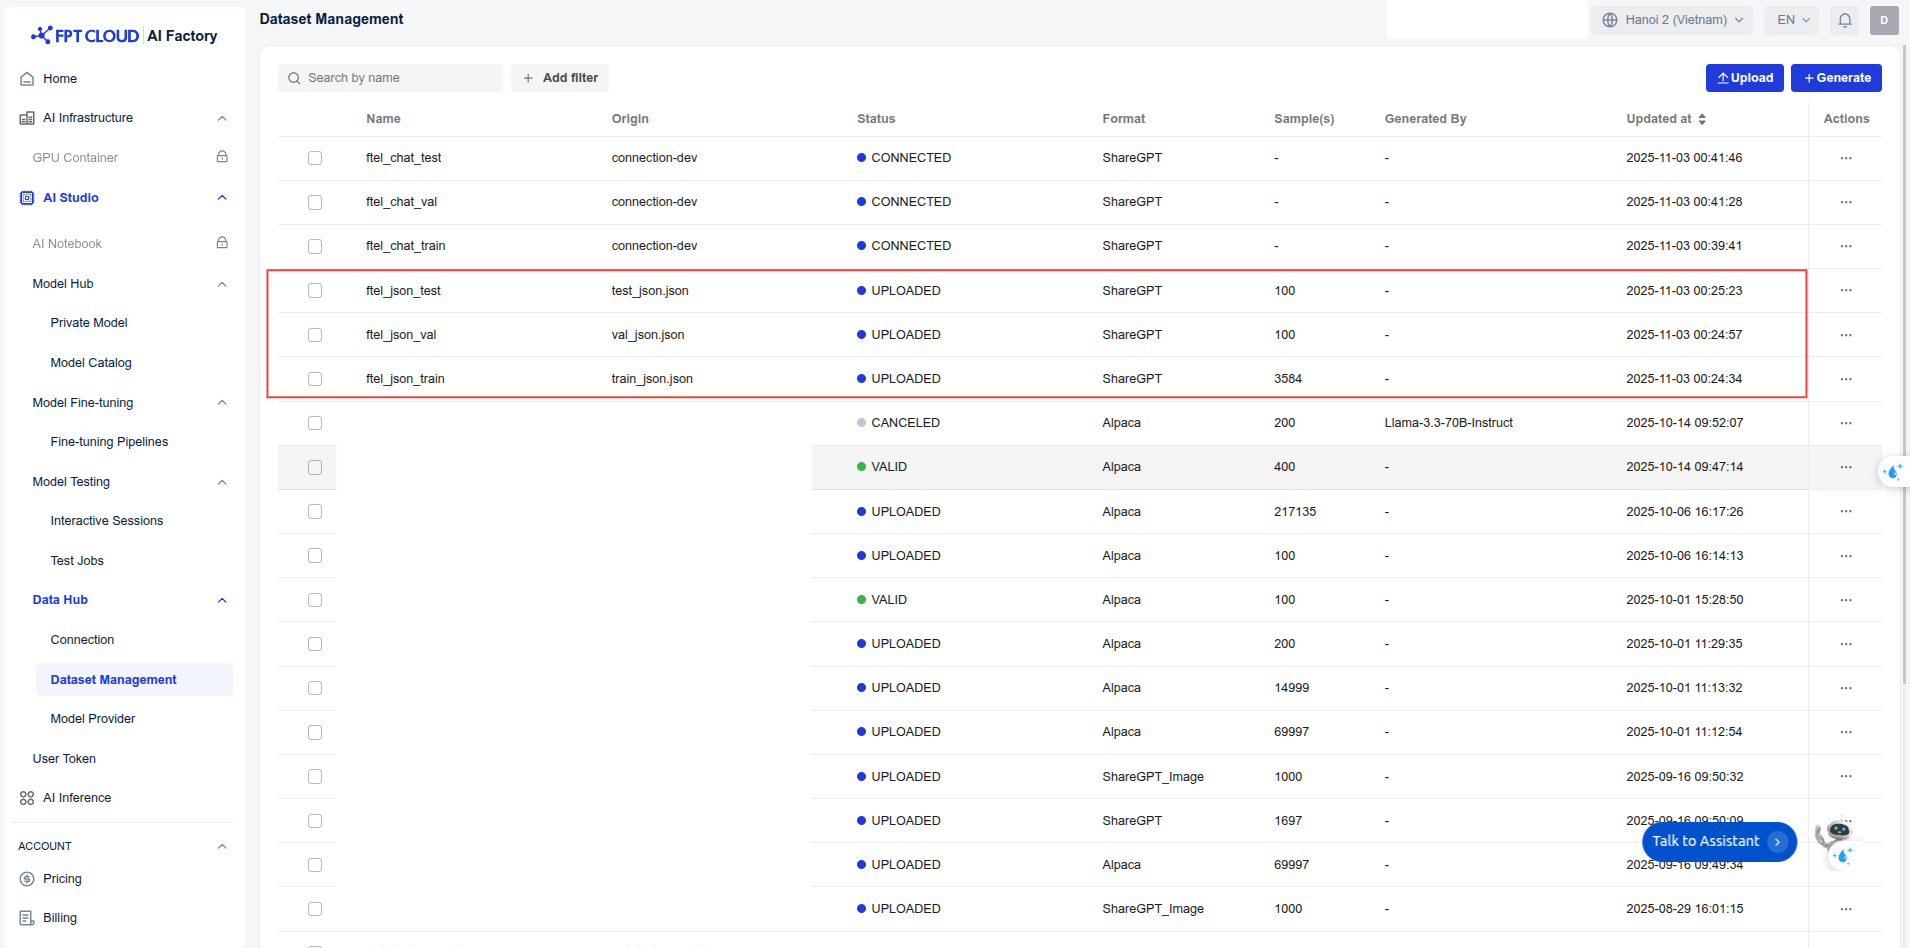Open the EN language dropdown
This screenshot has height=948, width=1910.
pyautogui.click(x=1793, y=20)
